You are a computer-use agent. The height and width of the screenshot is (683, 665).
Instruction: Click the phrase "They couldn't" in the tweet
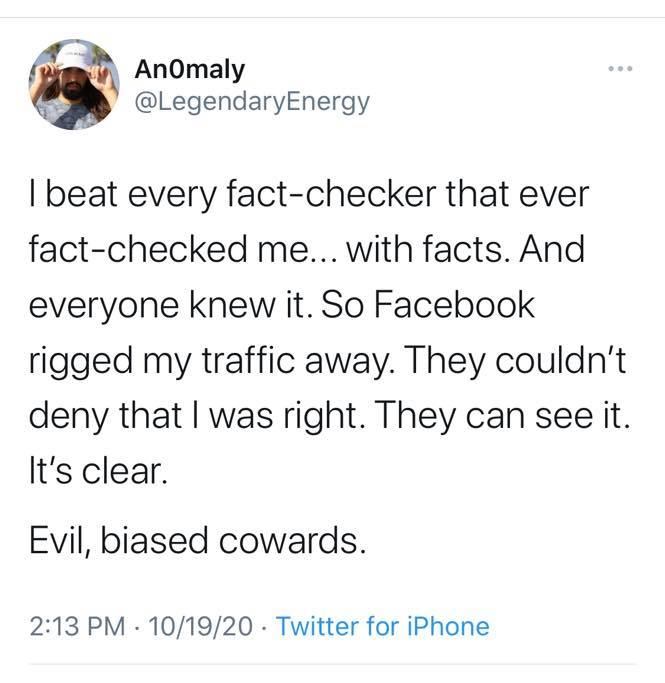click(x=526, y=361)
